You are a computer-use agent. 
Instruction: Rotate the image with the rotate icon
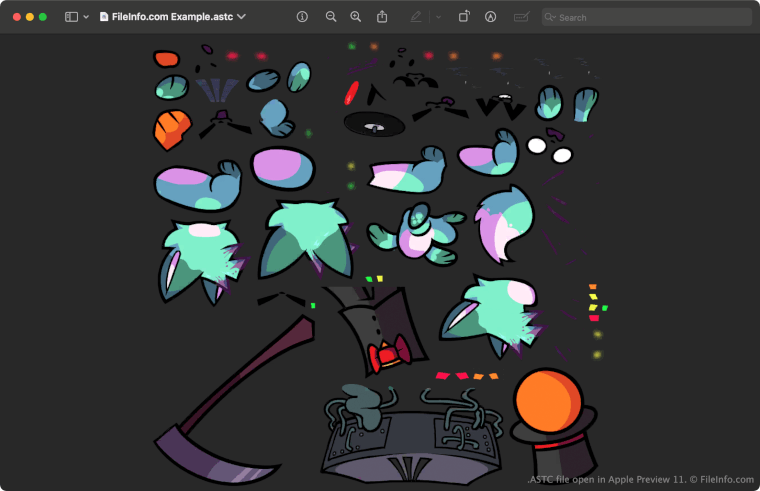coord(464,17)
